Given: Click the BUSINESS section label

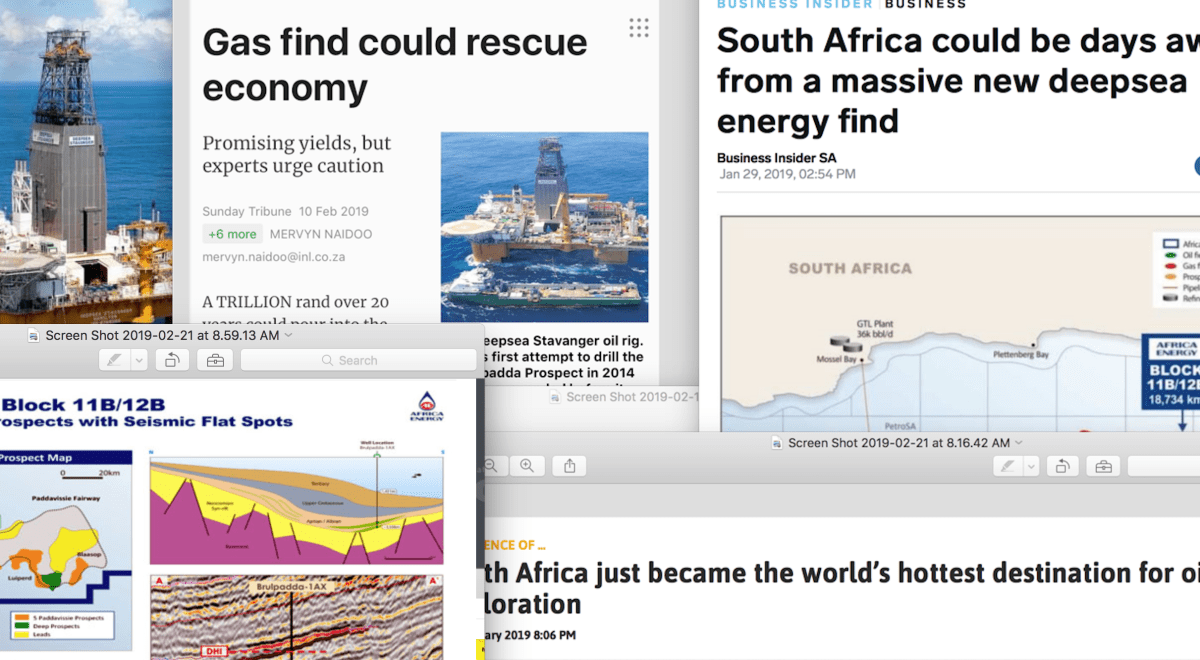Looking at the screenshot, I should click(925, 4).
